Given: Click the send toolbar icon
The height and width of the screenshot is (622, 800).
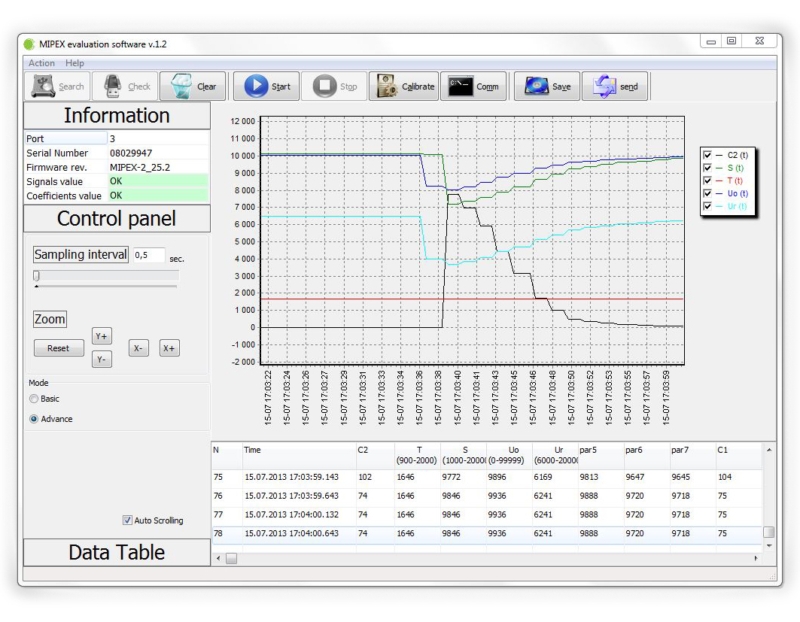Looking at the screenshot, I should click(605, 86).
